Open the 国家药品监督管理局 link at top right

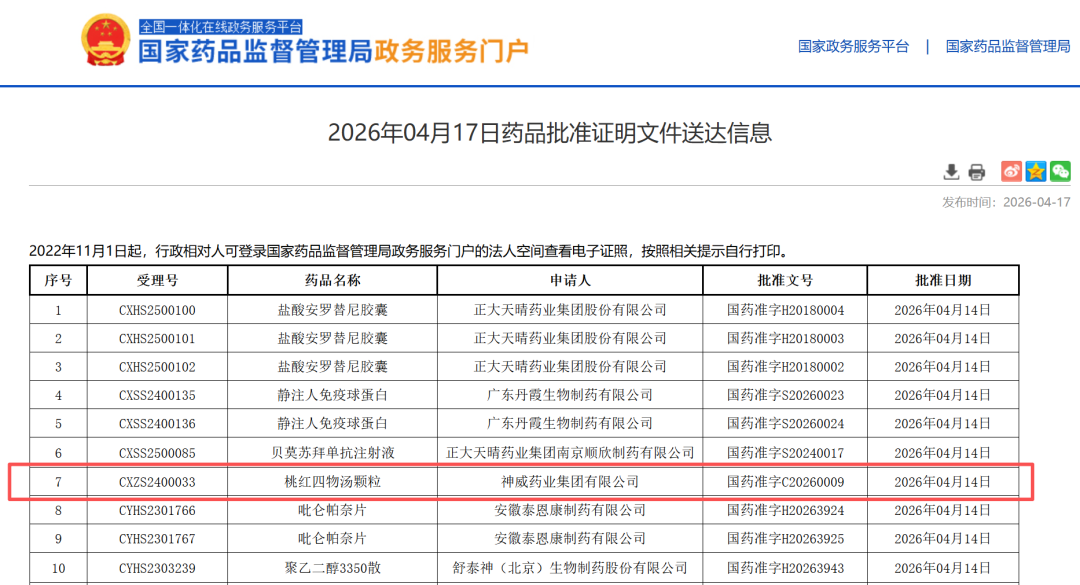tap(1007, 46)
